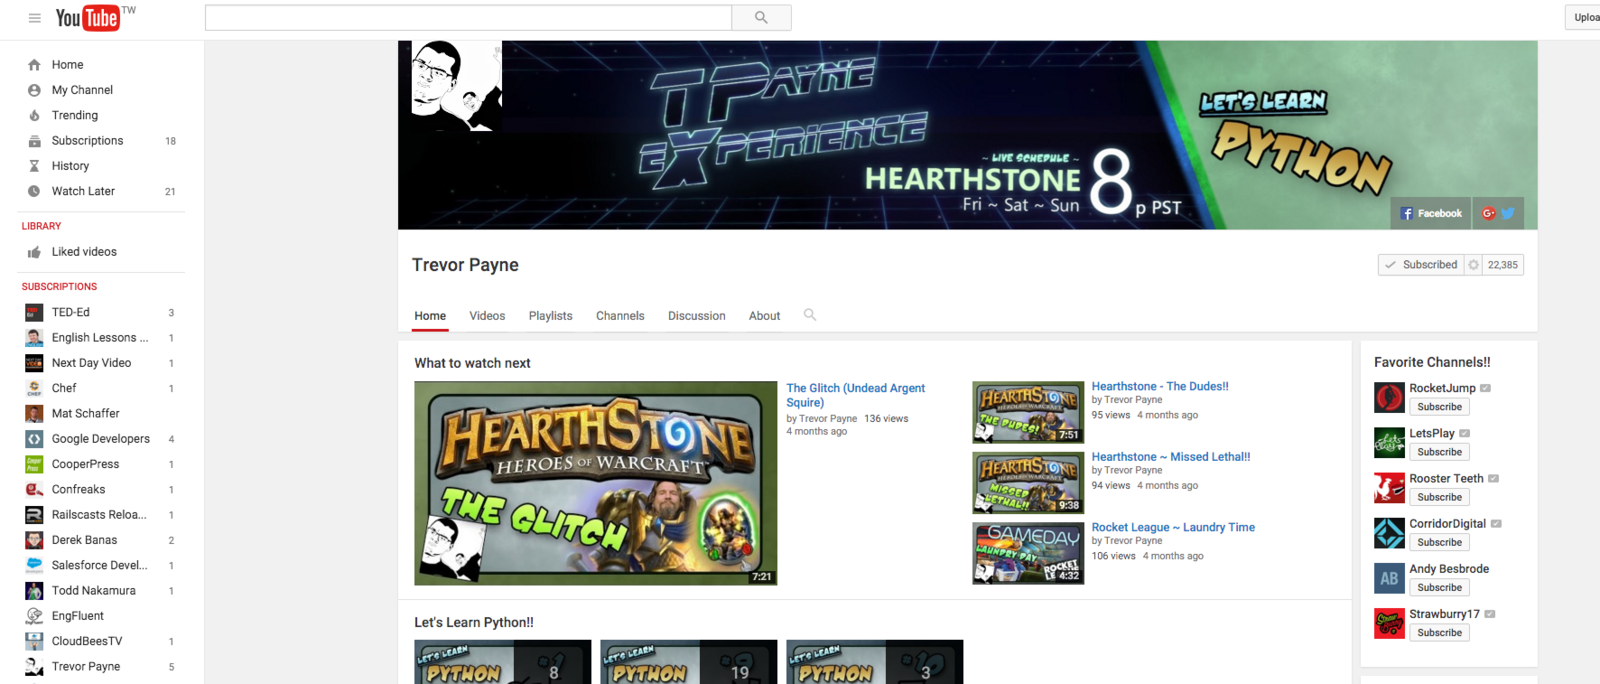
Task: Open the CorridorDigital channel name link
Action: (1447, 524)
